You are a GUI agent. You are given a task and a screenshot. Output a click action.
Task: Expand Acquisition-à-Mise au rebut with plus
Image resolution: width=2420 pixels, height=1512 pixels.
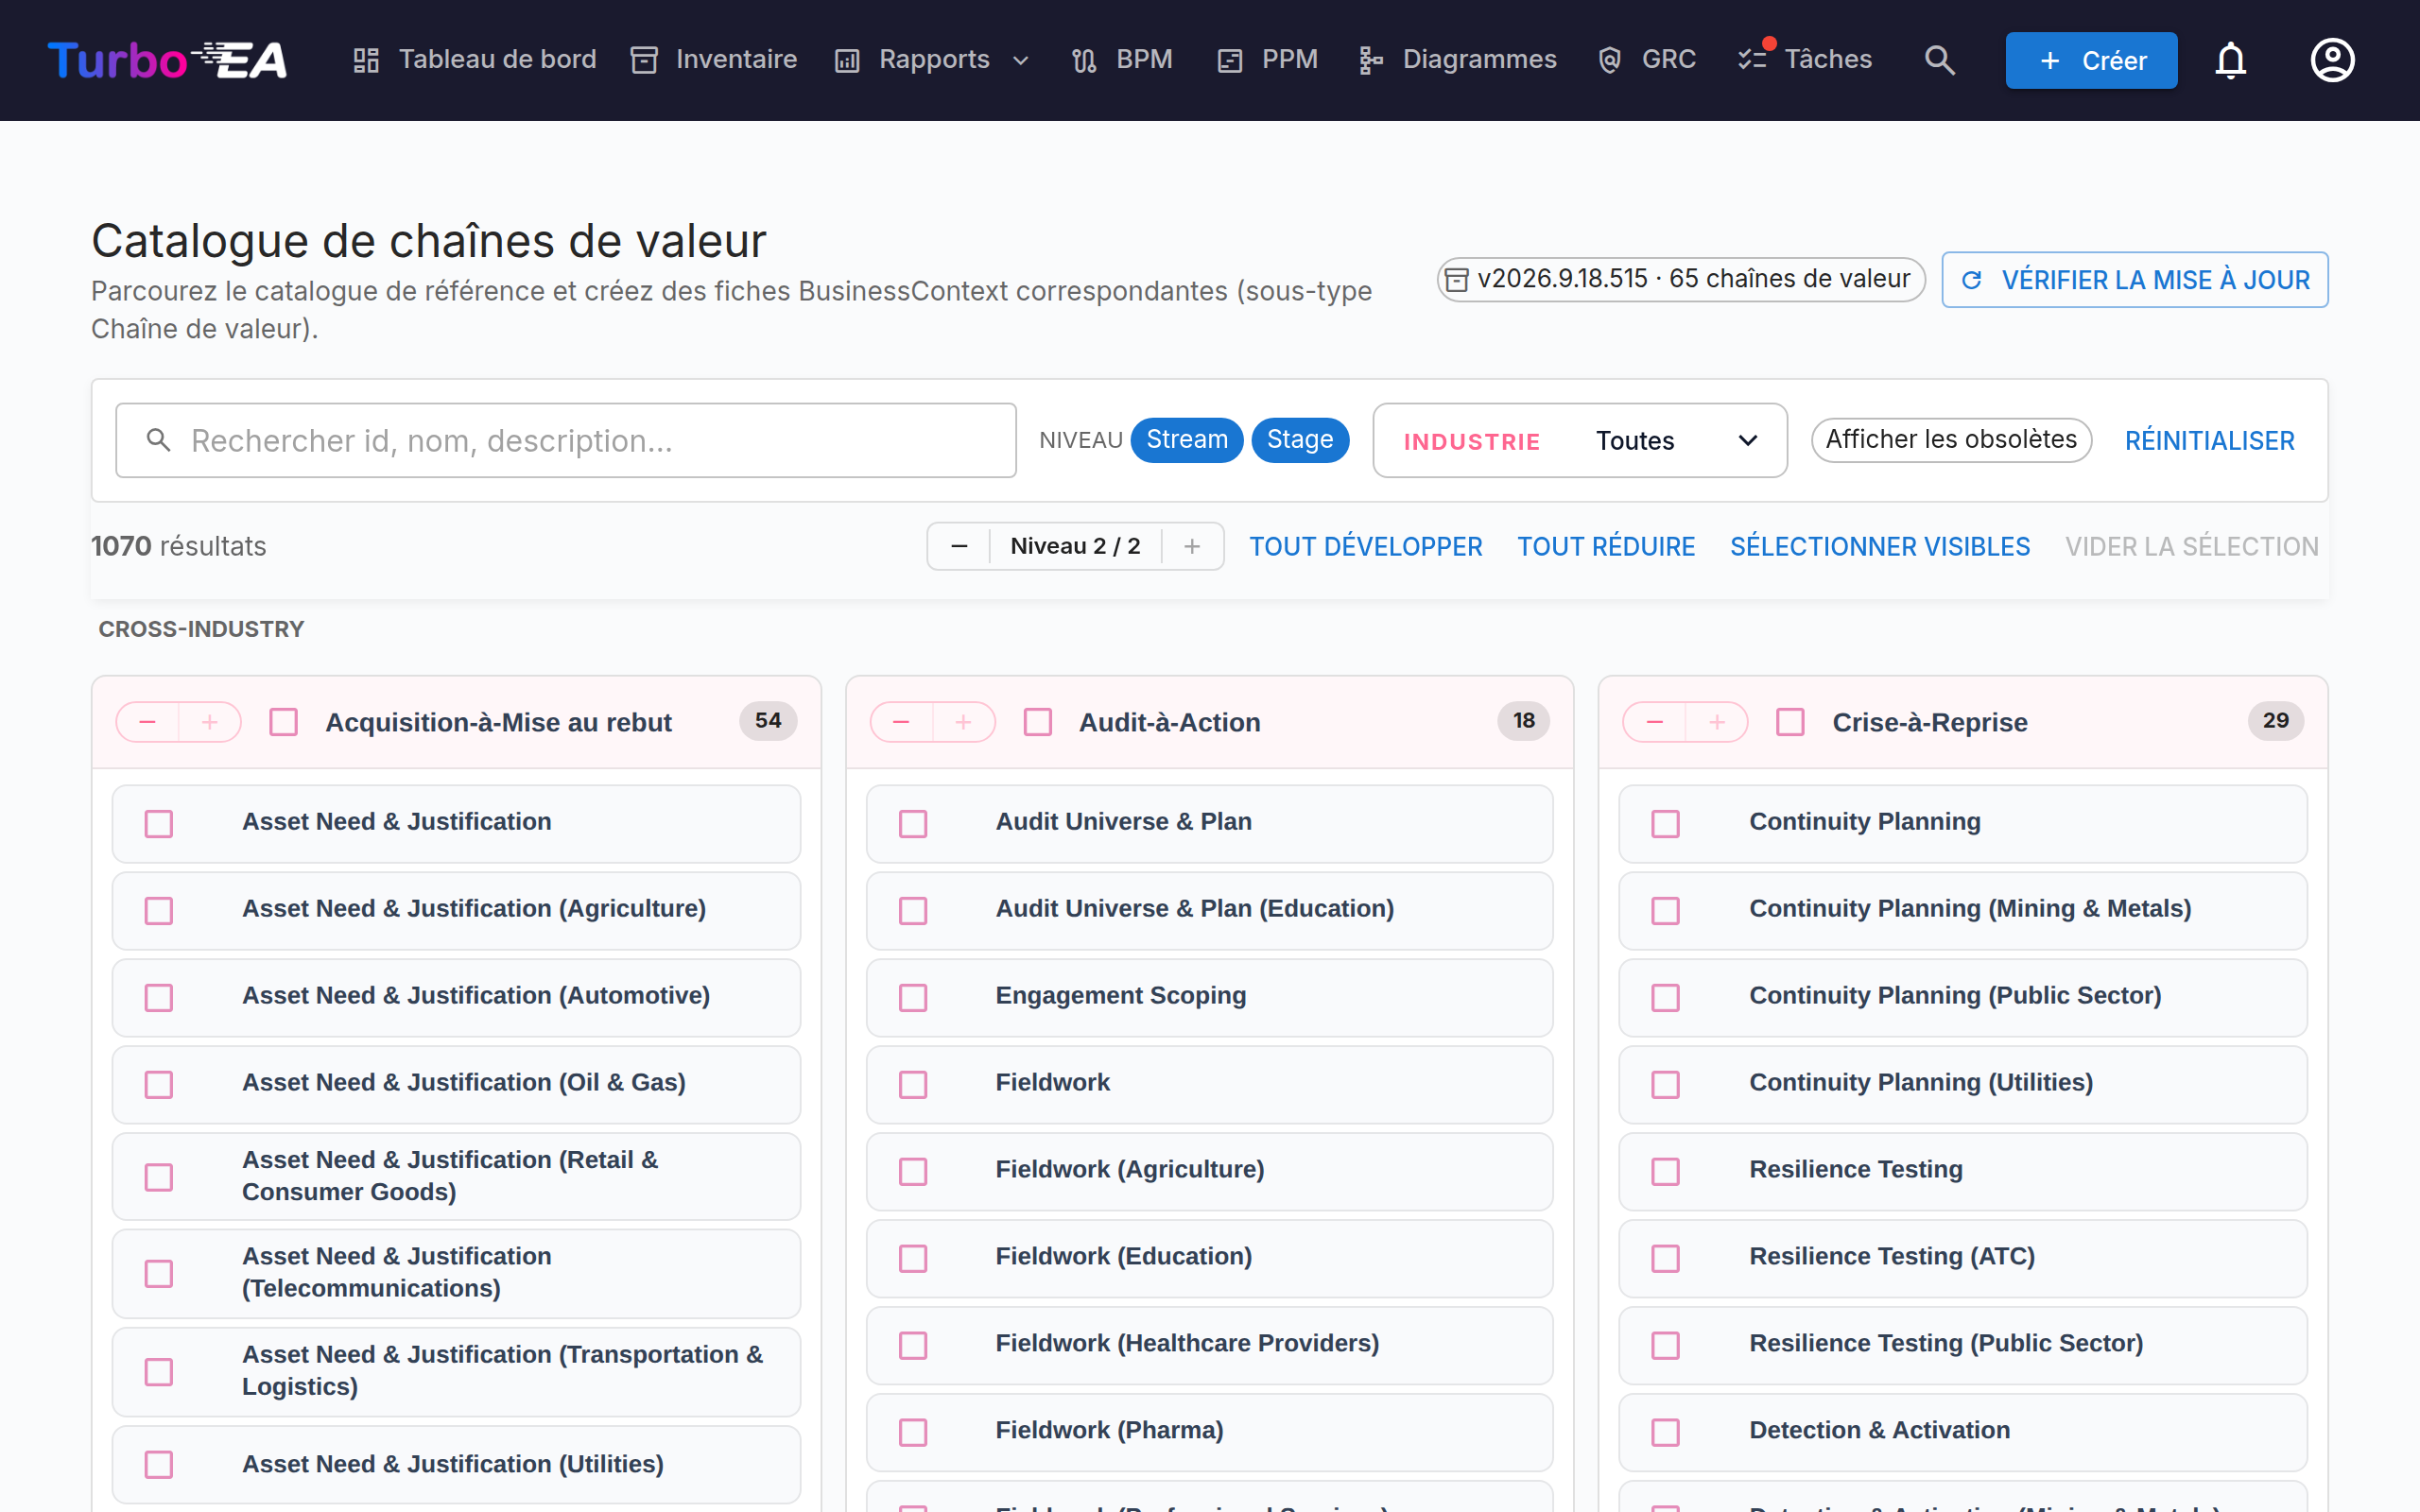pyautogui.click(x=210, y=722)
